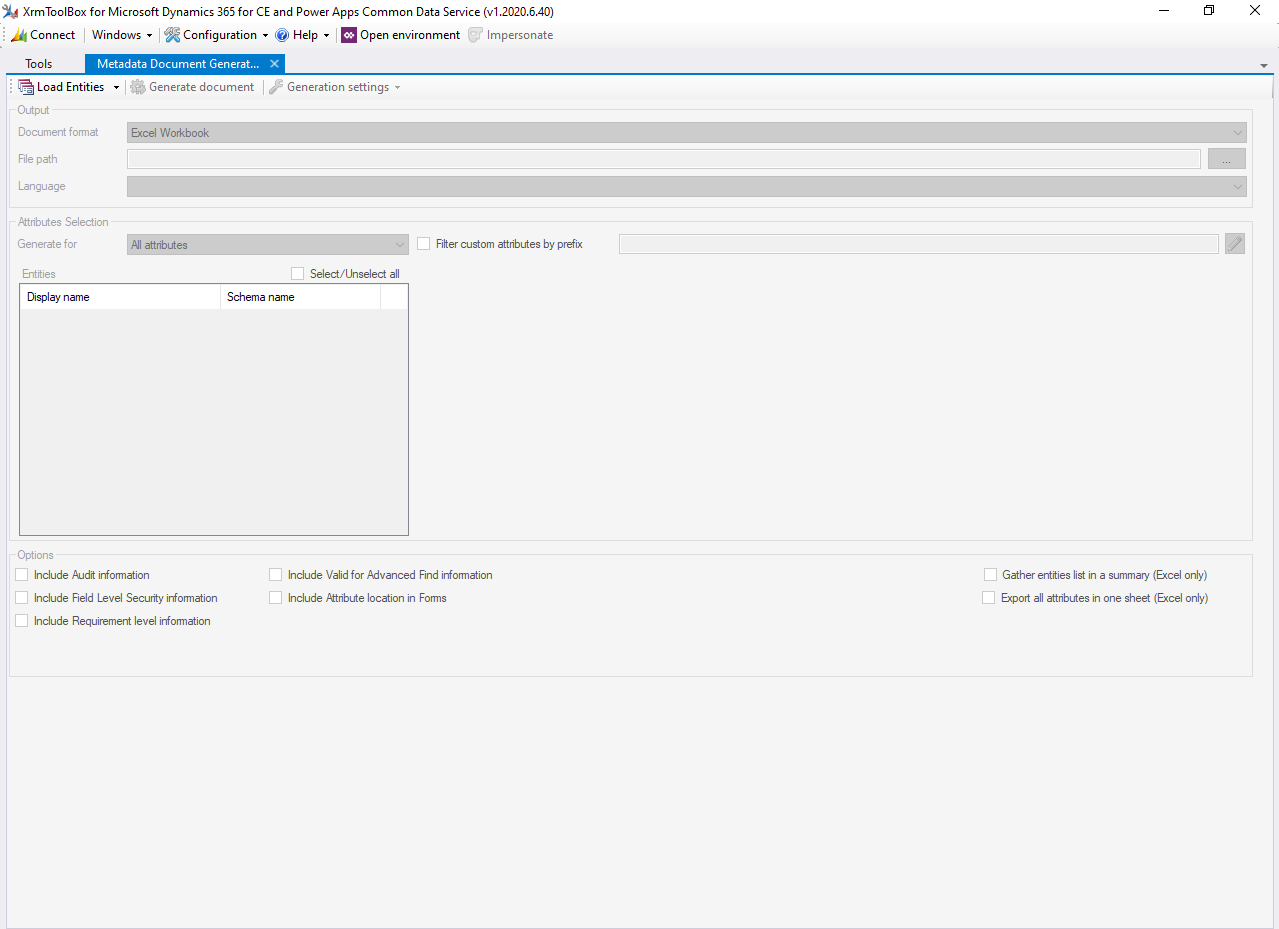Click the Generate document gear icon
The width and height of the screenshot is (1279, 929).
point(138,87)
